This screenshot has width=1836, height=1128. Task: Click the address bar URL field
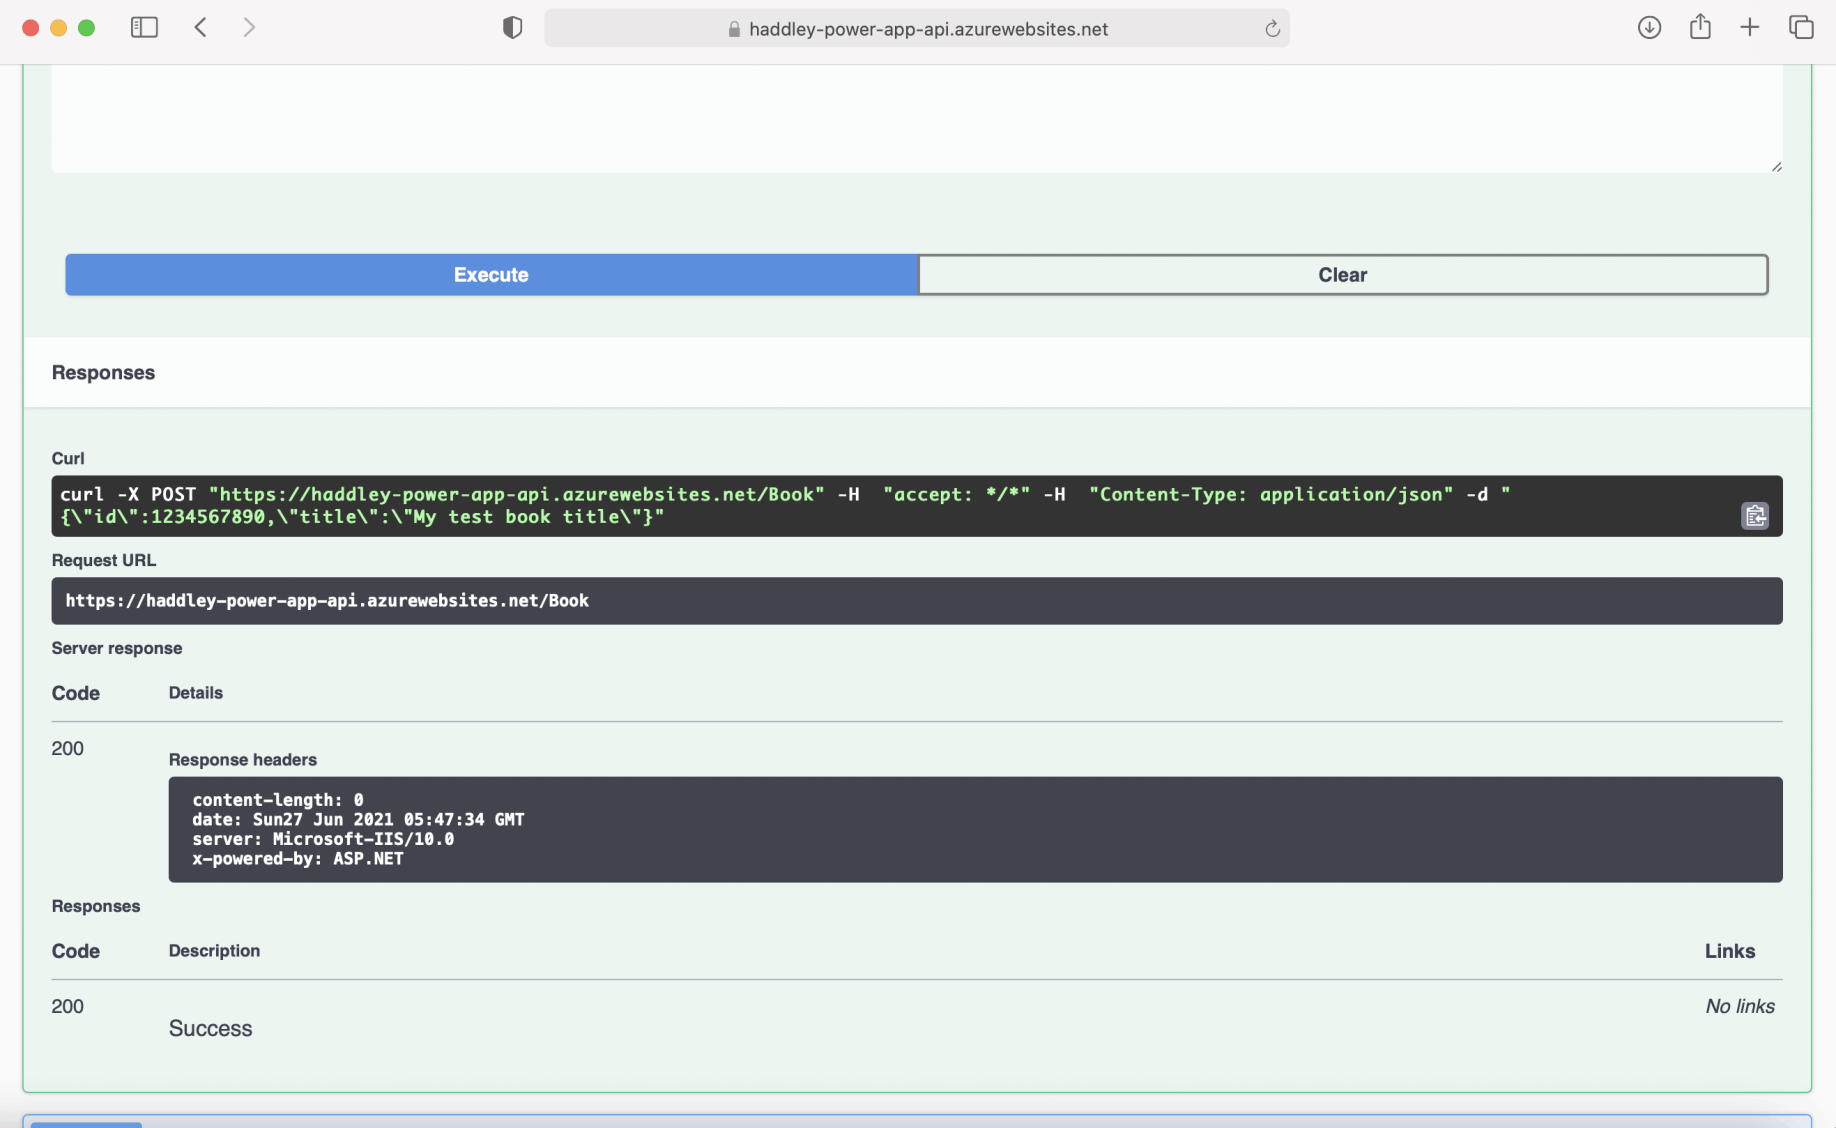[916, 29]
